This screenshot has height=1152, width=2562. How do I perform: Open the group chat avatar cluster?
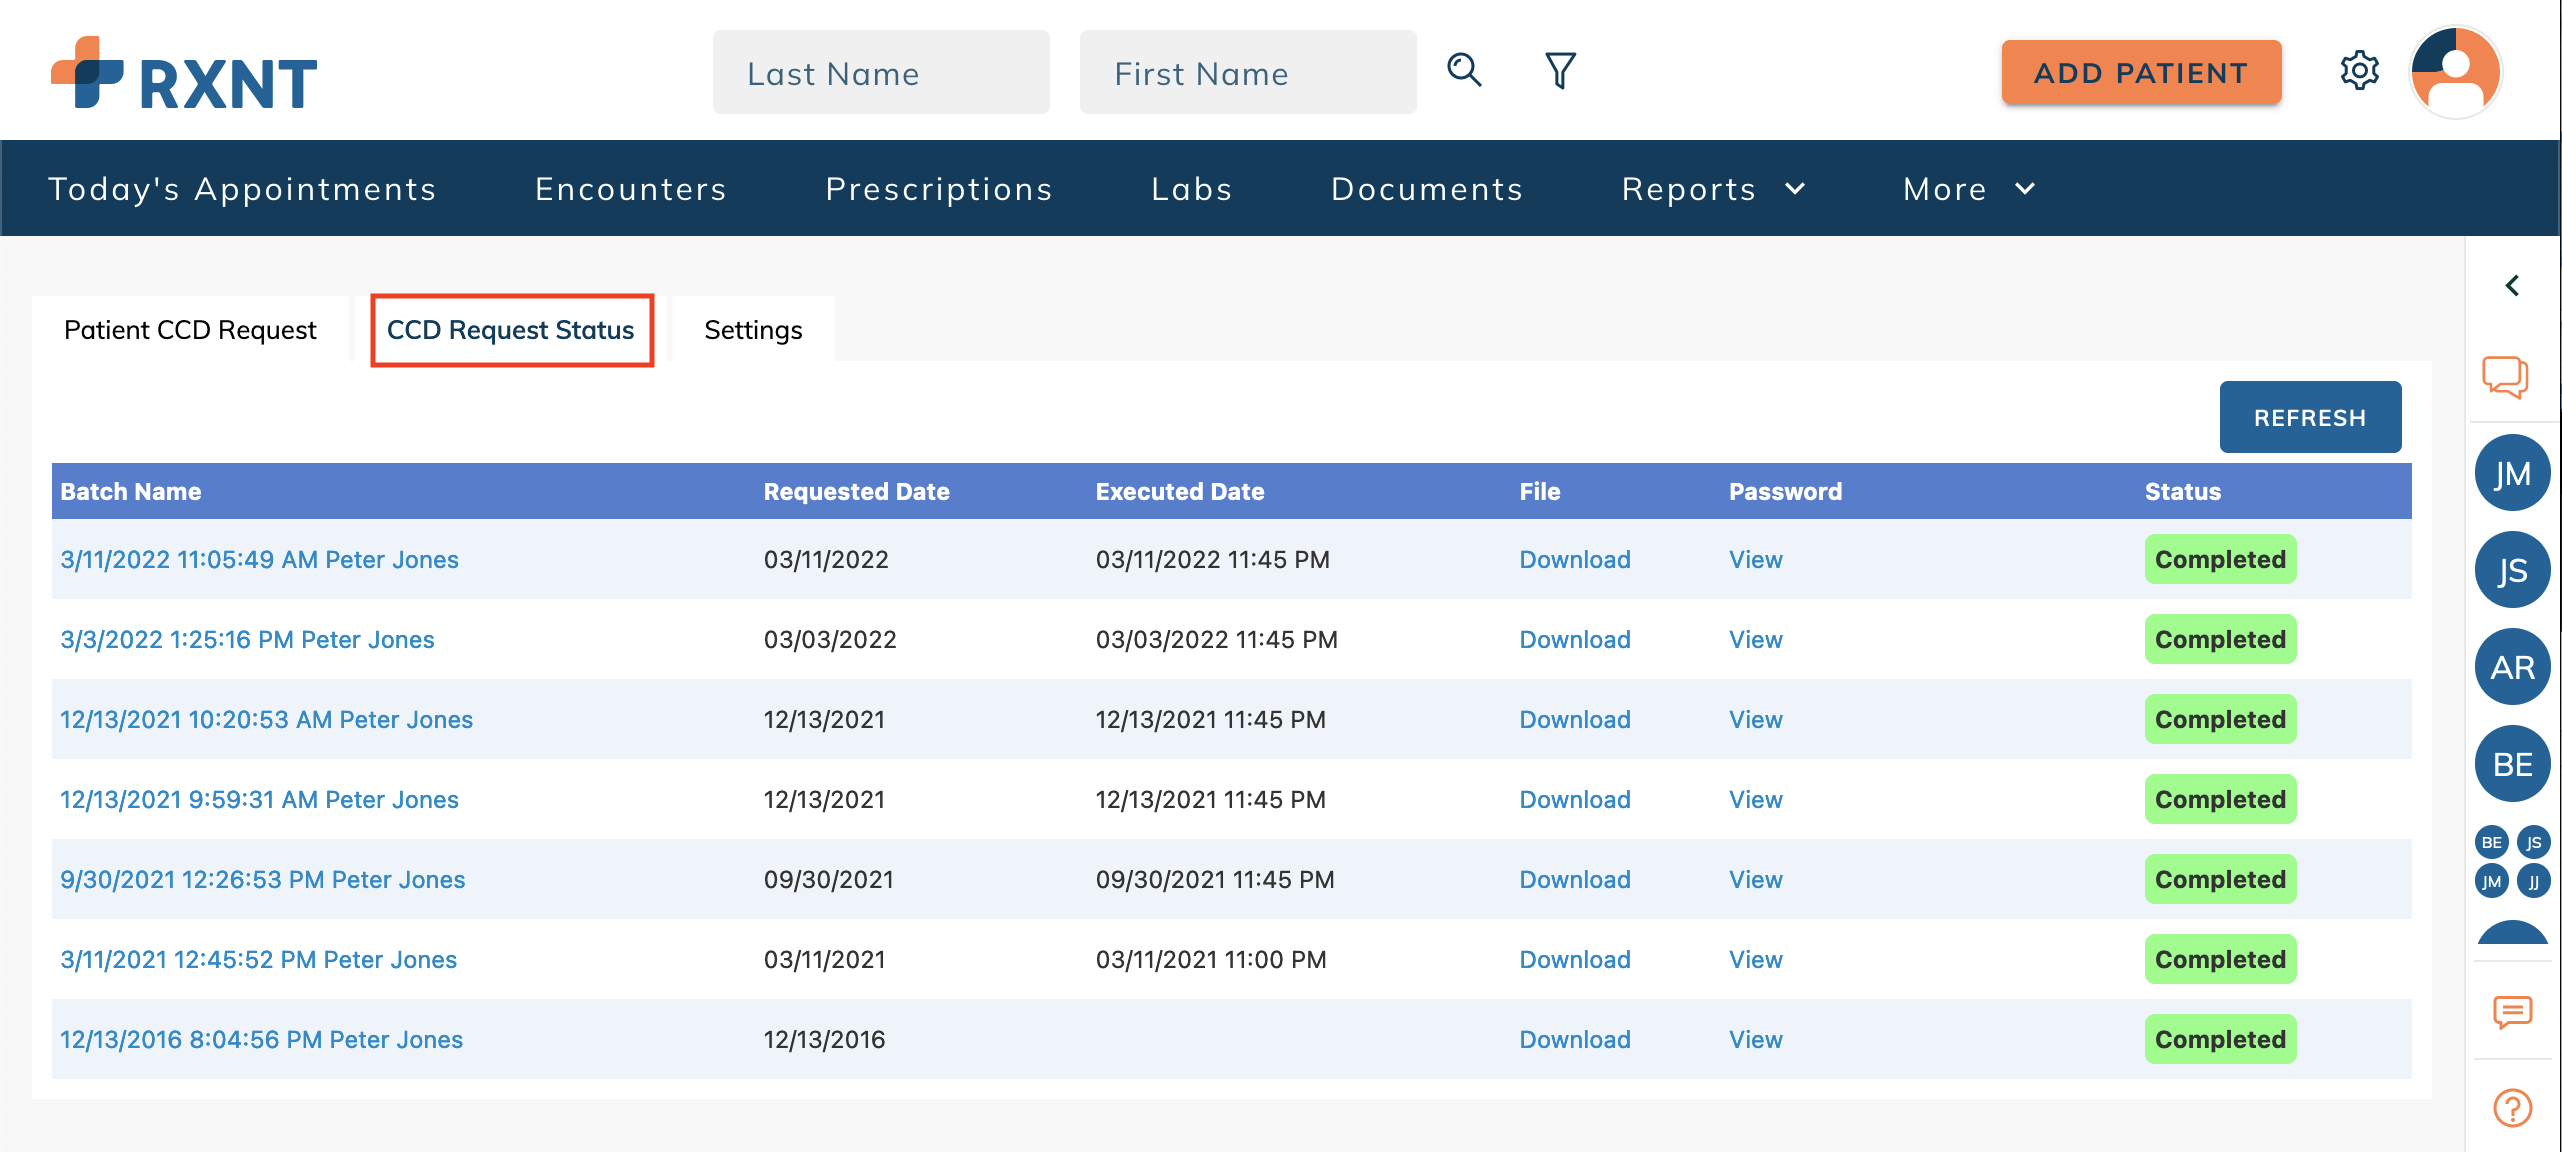point(2512,861)
